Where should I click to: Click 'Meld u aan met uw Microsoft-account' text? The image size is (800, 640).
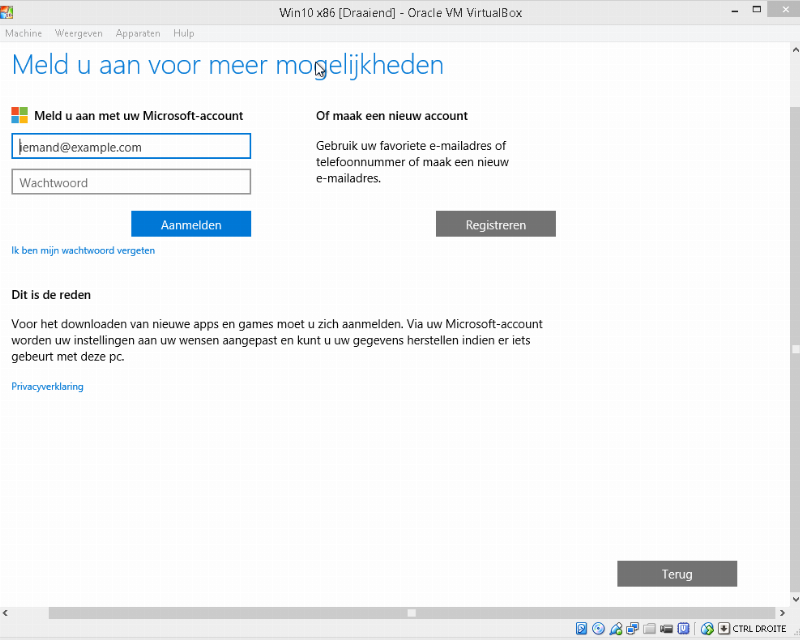[x=139, y=116]
